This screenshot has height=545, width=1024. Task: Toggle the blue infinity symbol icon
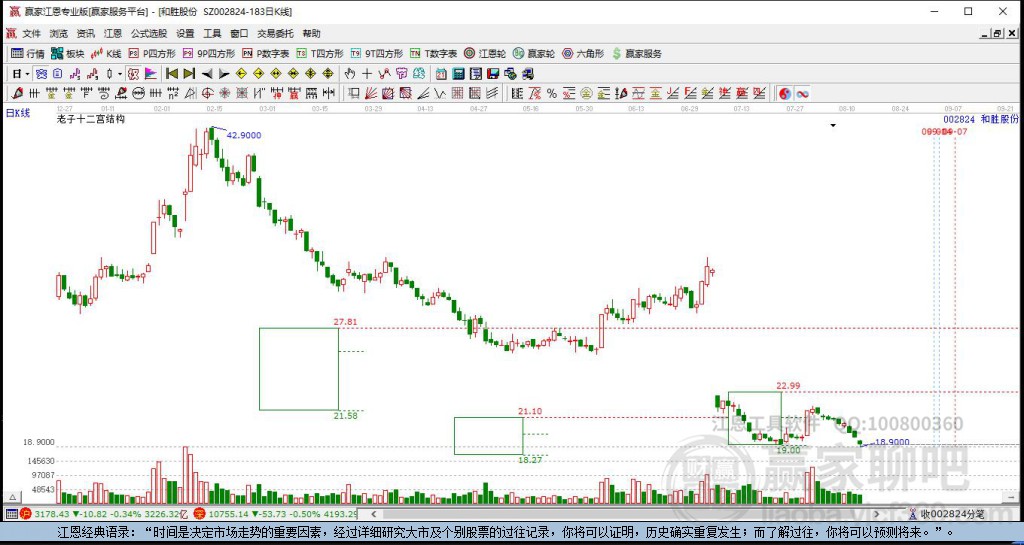(x=802, y=93)
